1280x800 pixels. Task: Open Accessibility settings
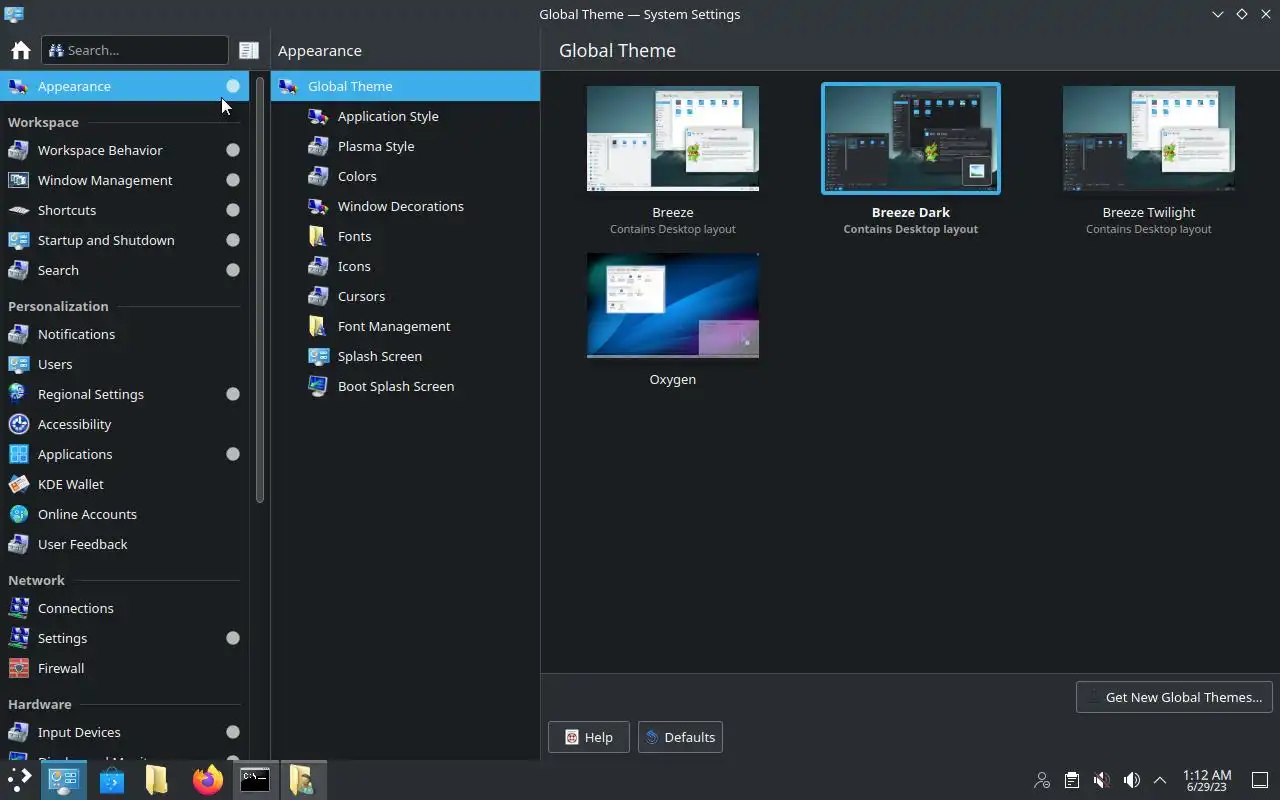pos(124,424)
